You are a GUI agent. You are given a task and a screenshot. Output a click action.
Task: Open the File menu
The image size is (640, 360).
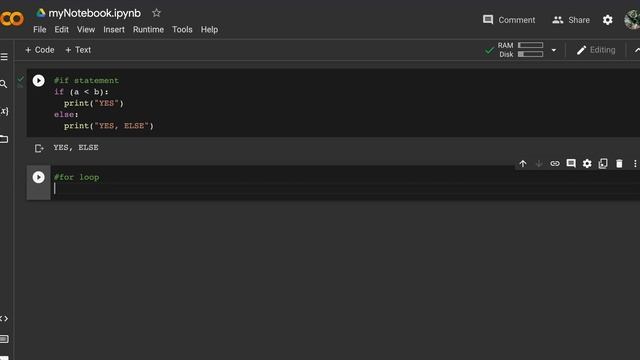(x=40, y=29)
